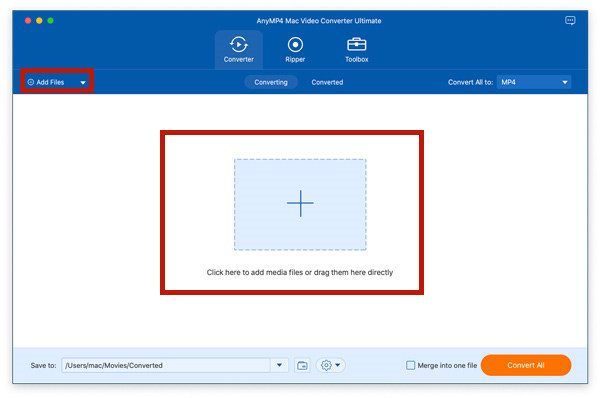Viewport: 600px width, 398px height.
Task: Maximize the window with green button
Action: (x=51, y=21)
